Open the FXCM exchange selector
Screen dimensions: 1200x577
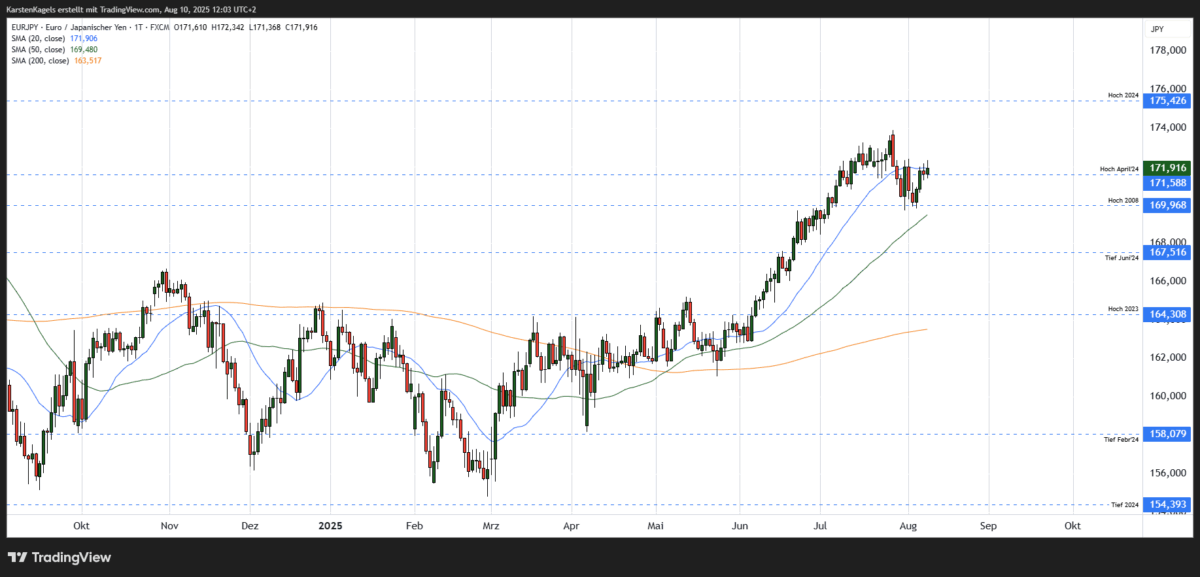[159, 27]
